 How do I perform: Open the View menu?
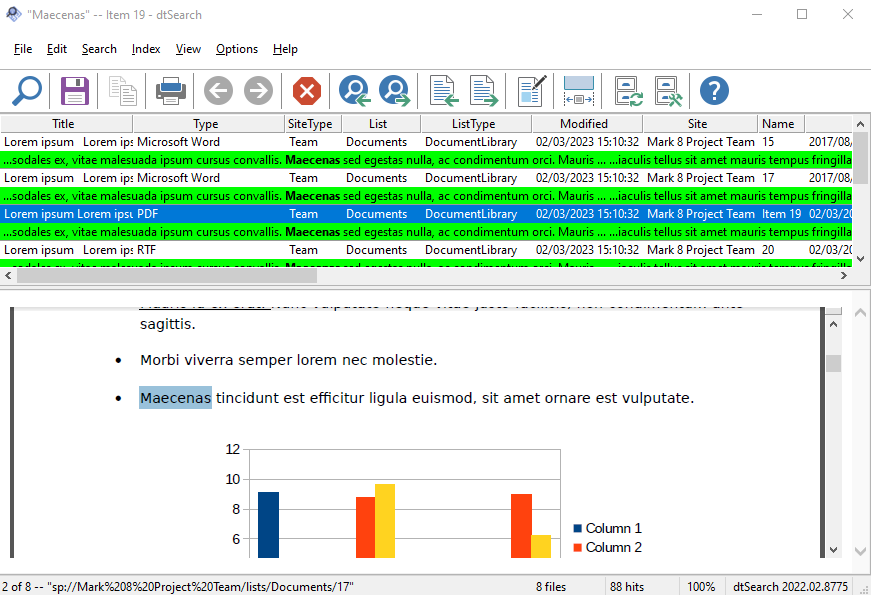188,49
